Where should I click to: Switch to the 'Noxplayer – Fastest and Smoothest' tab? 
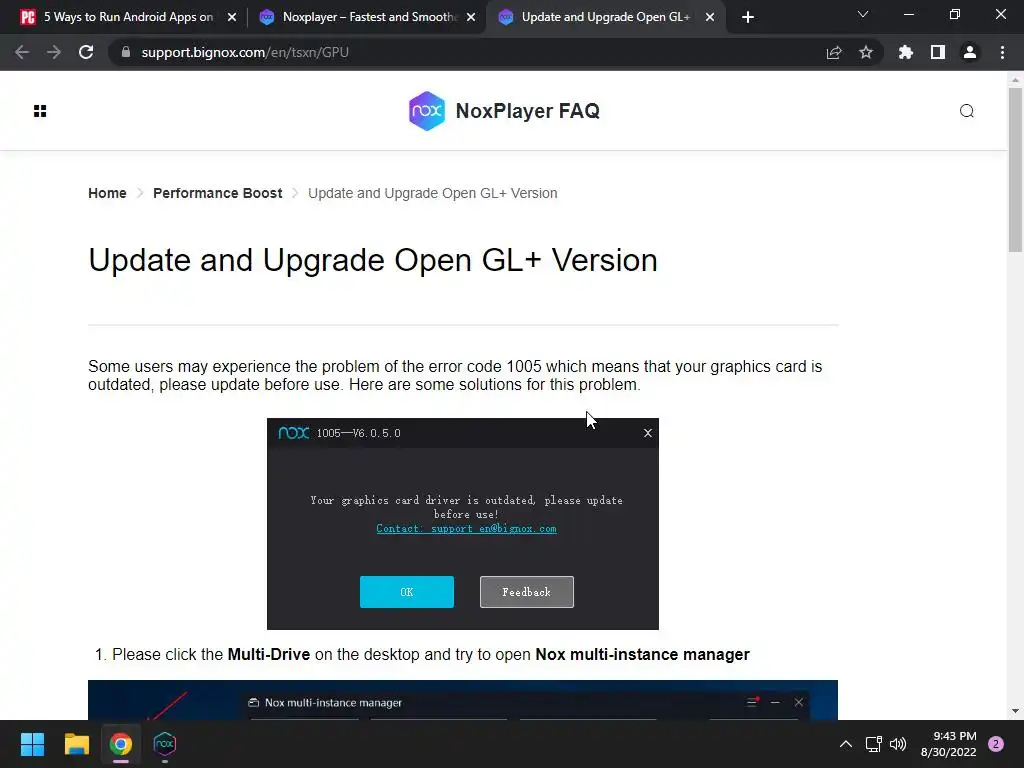(367, 17)
